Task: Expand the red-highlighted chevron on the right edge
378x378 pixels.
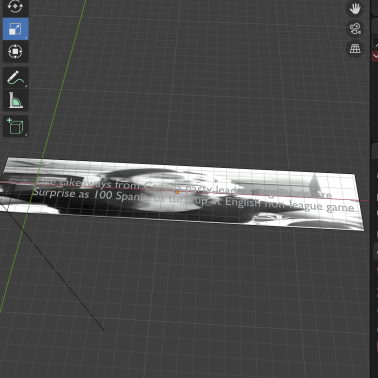Action: click(x=375, y=56)
